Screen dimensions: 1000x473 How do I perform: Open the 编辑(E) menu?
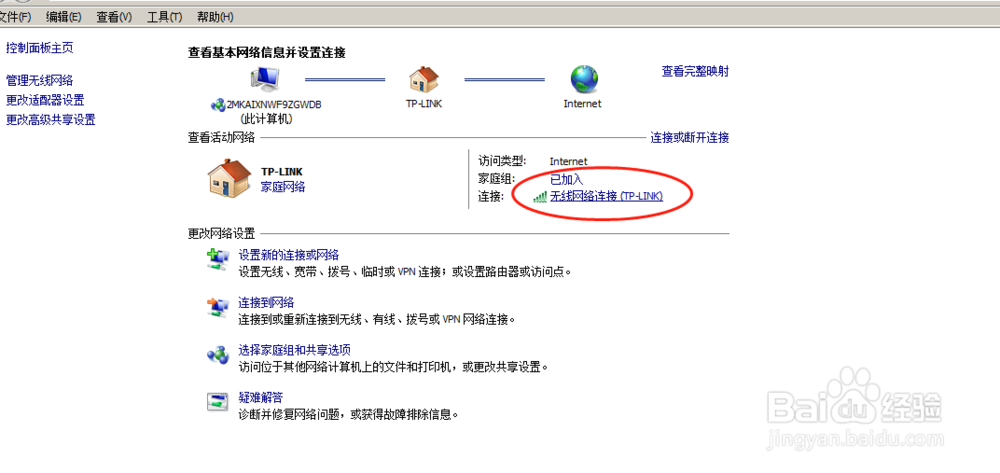pyautogui.click(x=63, y=17)
